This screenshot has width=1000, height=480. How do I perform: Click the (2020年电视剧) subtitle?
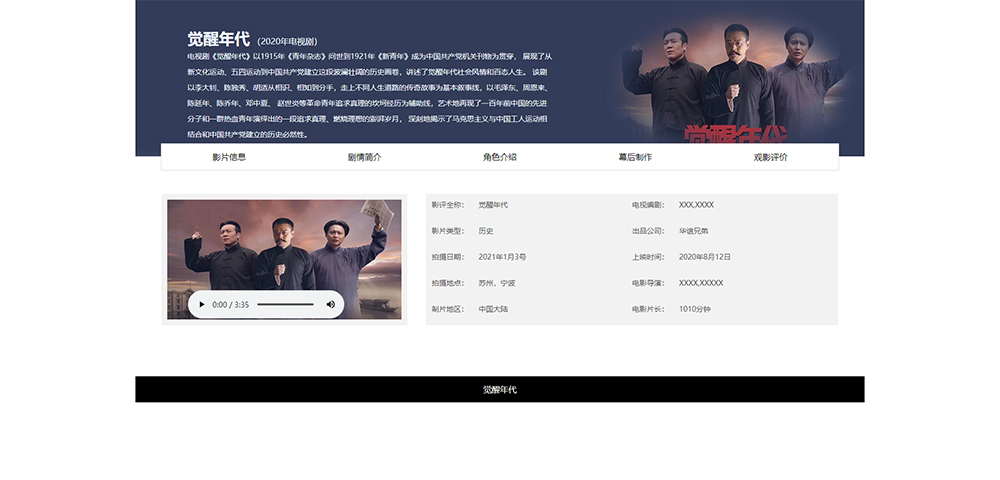[x=287, y=42]
